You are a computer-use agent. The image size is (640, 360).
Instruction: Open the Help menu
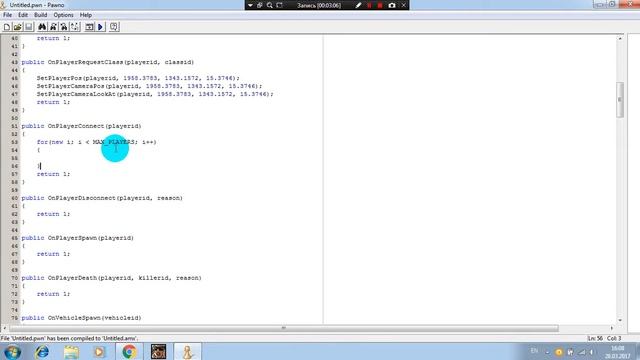(86, 15)
